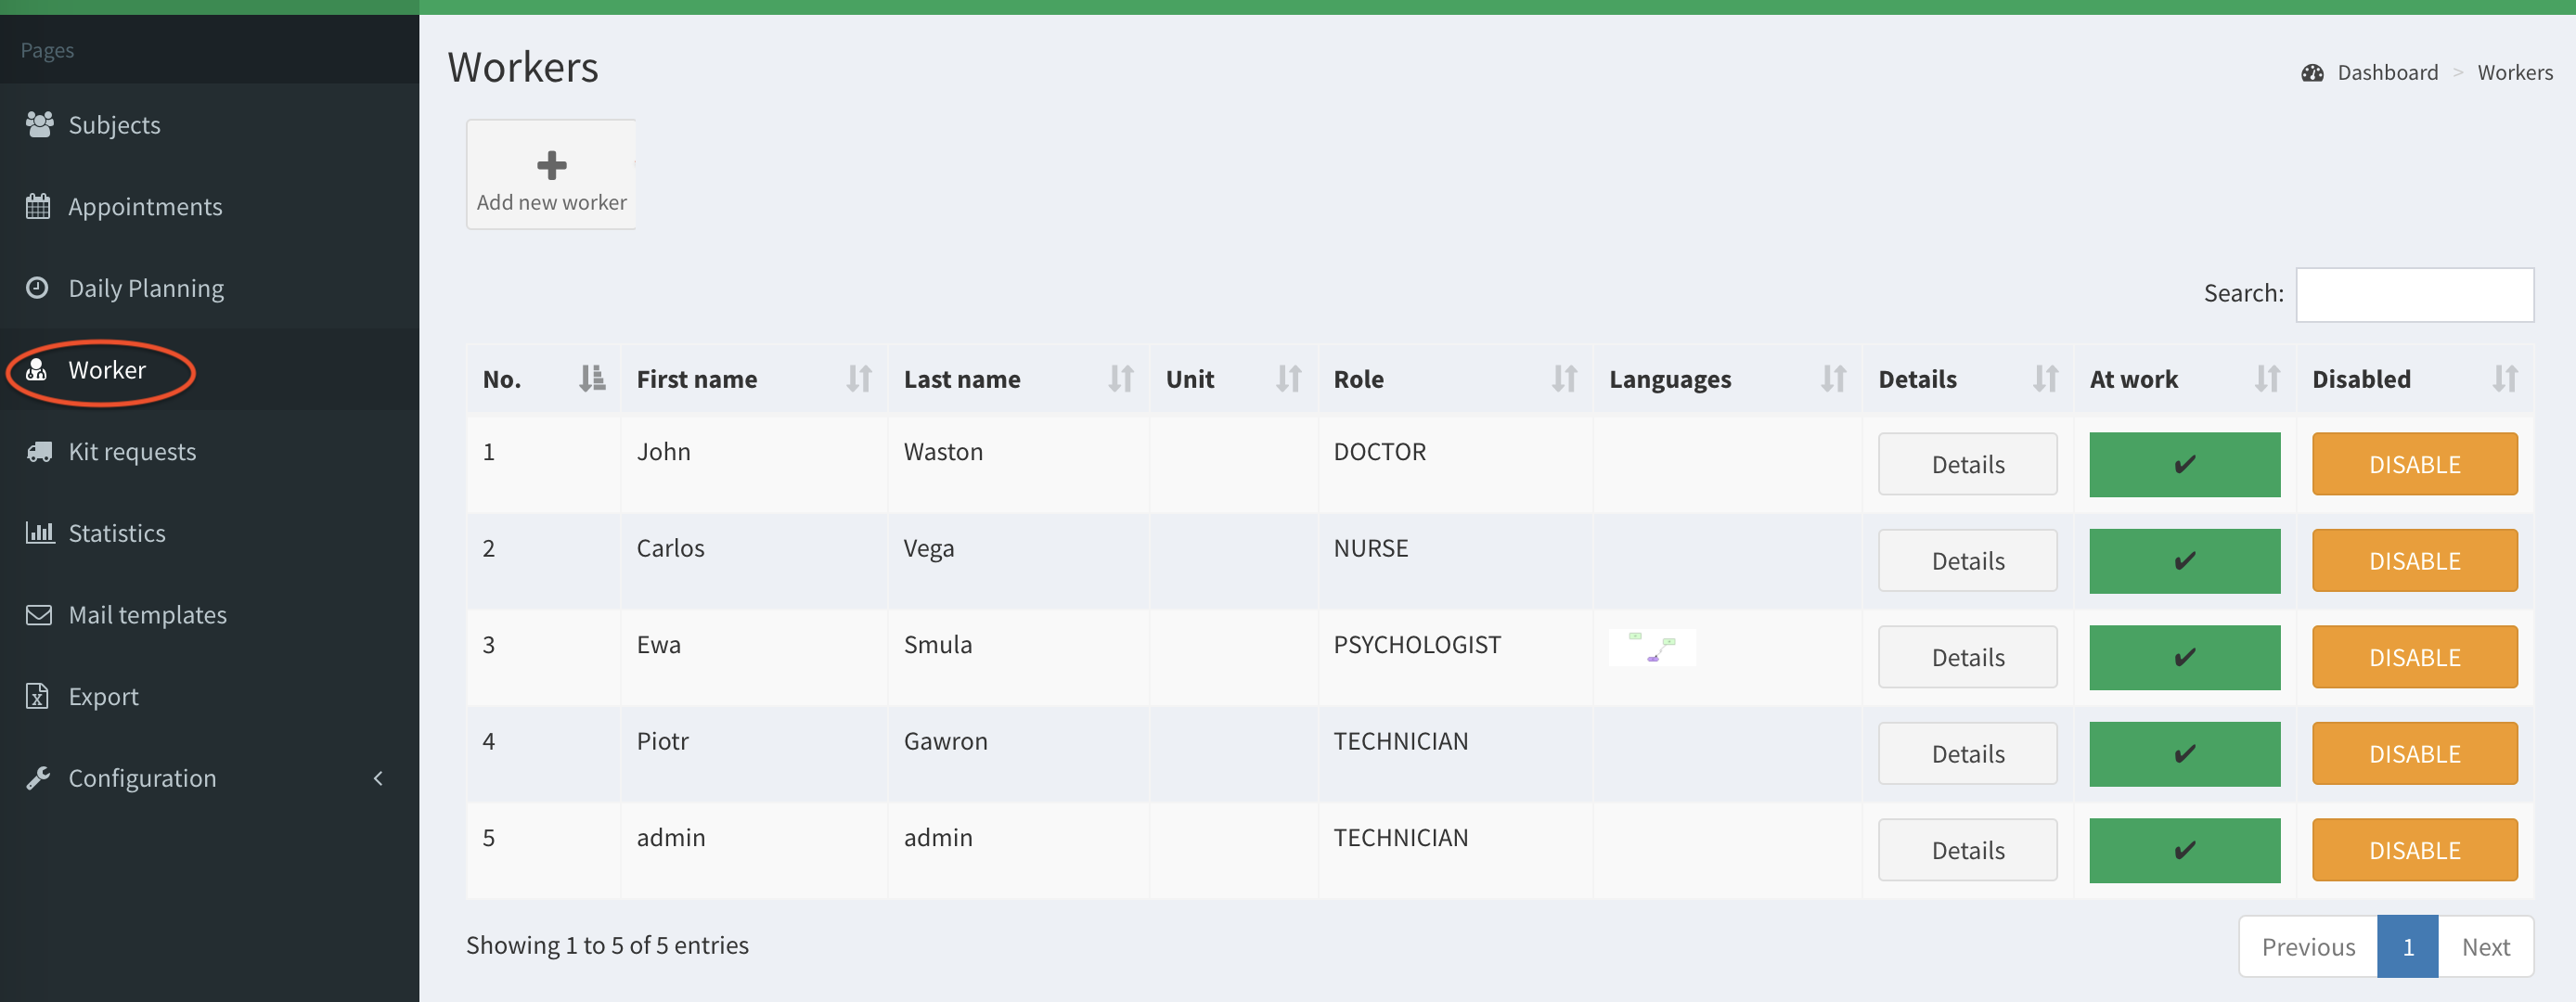Open the Worker page in sidebar
This screenshot has width=2576, height=1002.
[107, 370]
